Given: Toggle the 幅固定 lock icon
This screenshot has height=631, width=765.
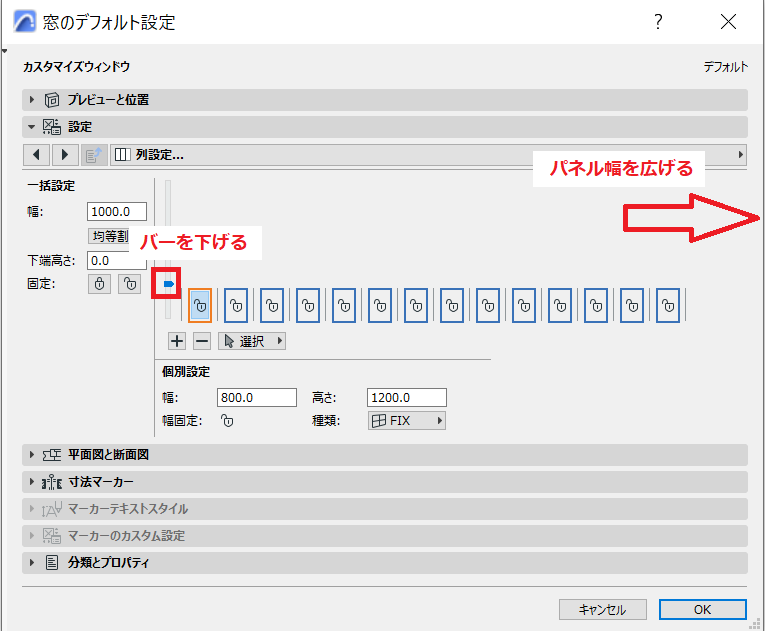Looking at the screenshot, I should (x=227, y=420).
